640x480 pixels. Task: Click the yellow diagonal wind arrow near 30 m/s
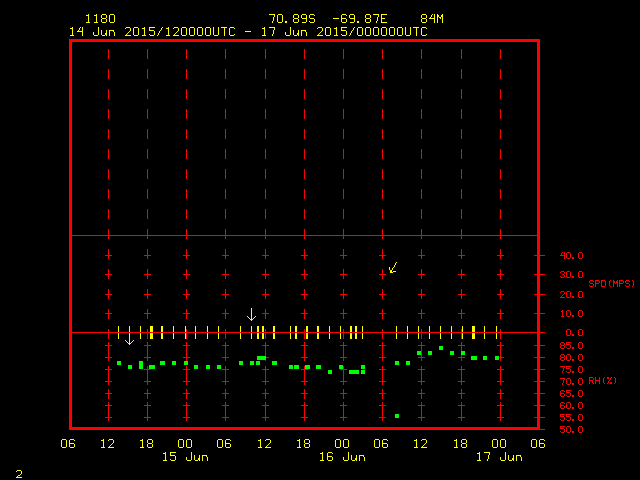pyautogui.click(x=393, y=267)
